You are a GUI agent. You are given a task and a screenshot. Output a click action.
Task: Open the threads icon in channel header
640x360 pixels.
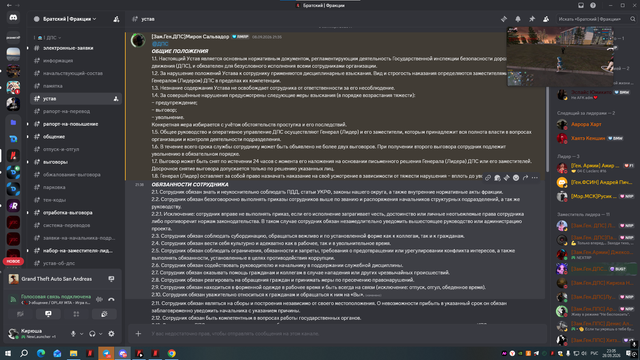(x=504, y=19)
